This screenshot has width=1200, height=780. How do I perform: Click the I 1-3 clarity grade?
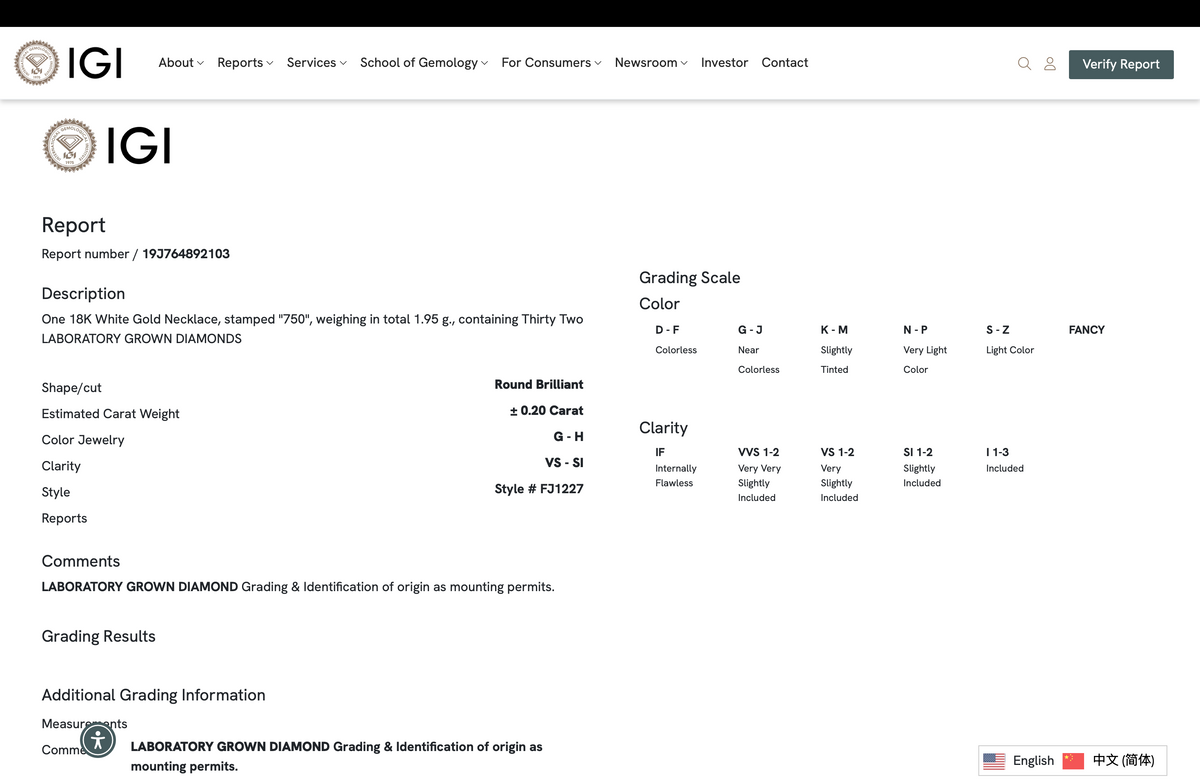[997, 452]
